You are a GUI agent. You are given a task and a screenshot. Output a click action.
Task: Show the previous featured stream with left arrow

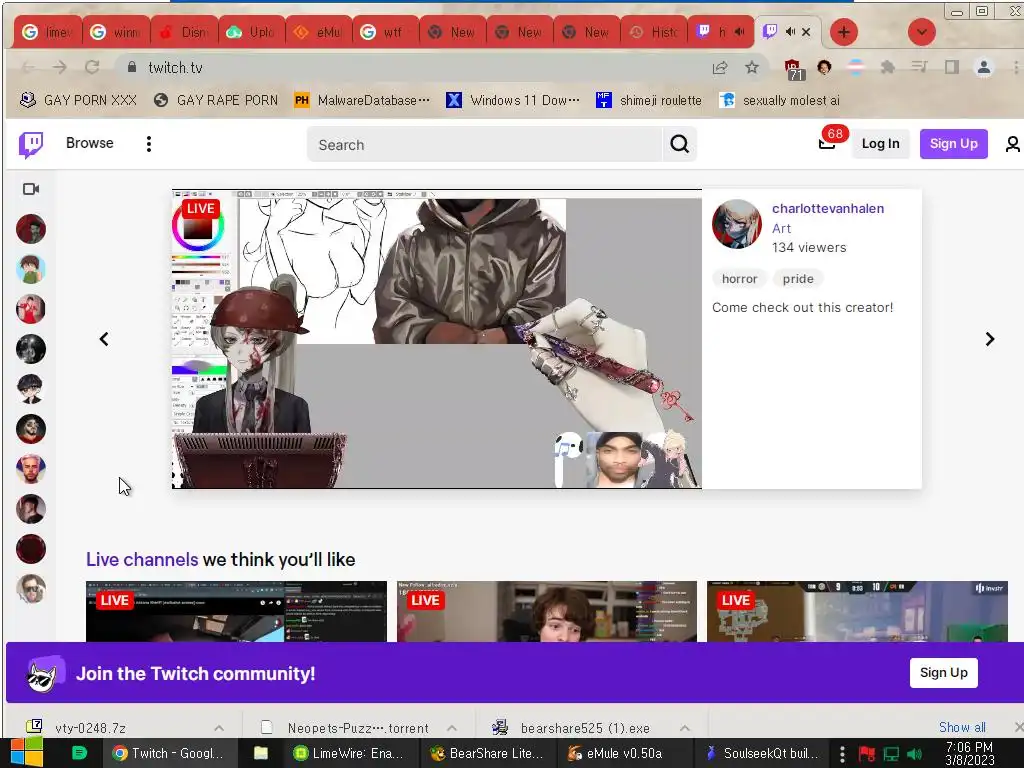click(104, 339)
